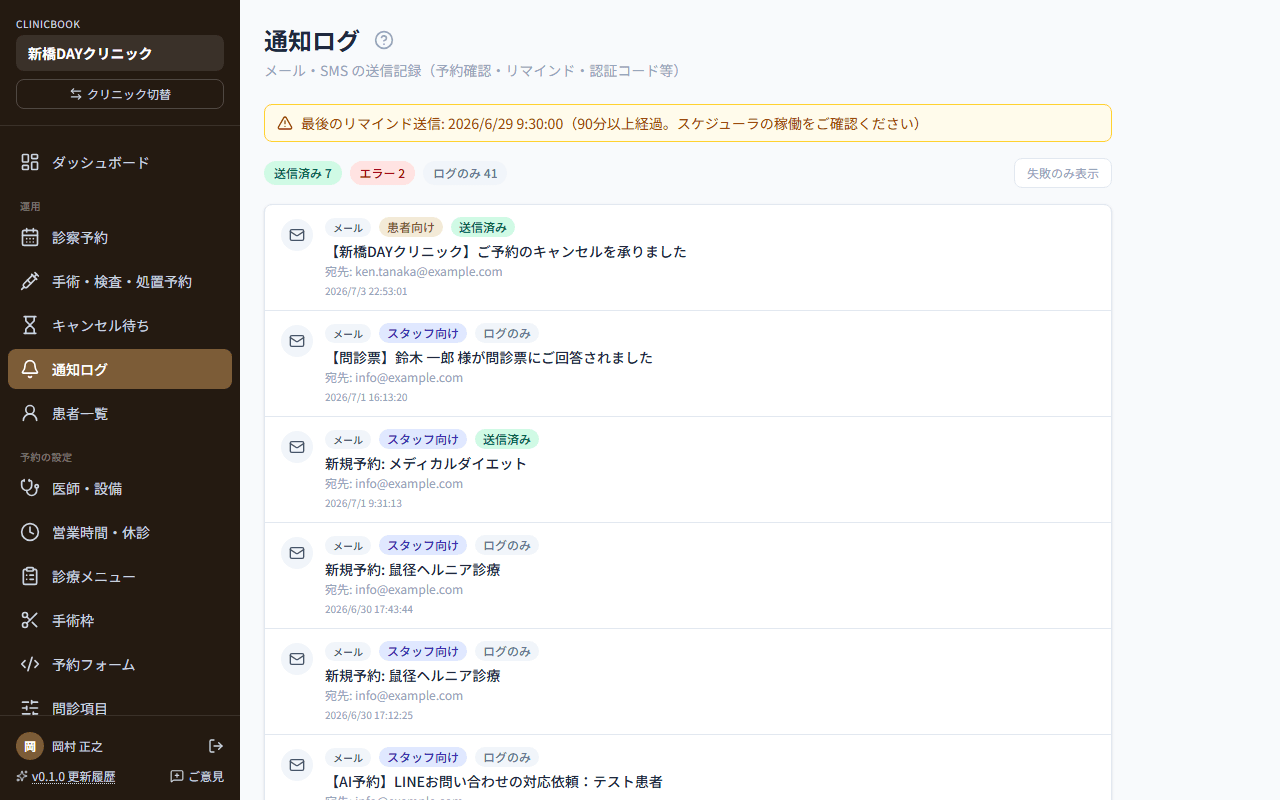The height and width of the screenshot is (800, 1280).
Task: Go to 診療メニュー settings
Action: (x=120, y=576)
